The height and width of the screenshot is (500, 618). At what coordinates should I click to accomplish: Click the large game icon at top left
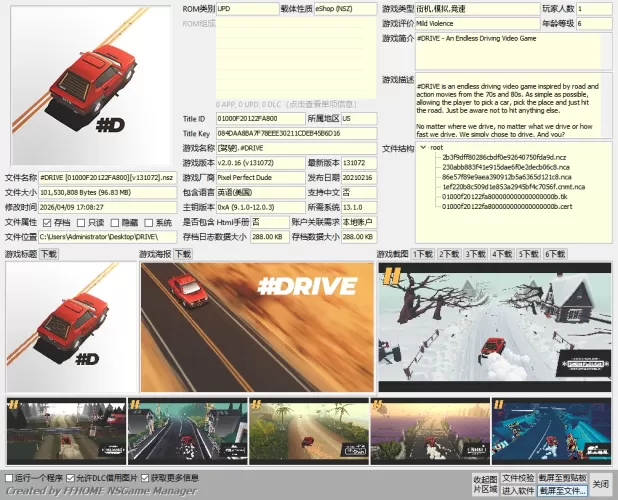click(91, 86)
